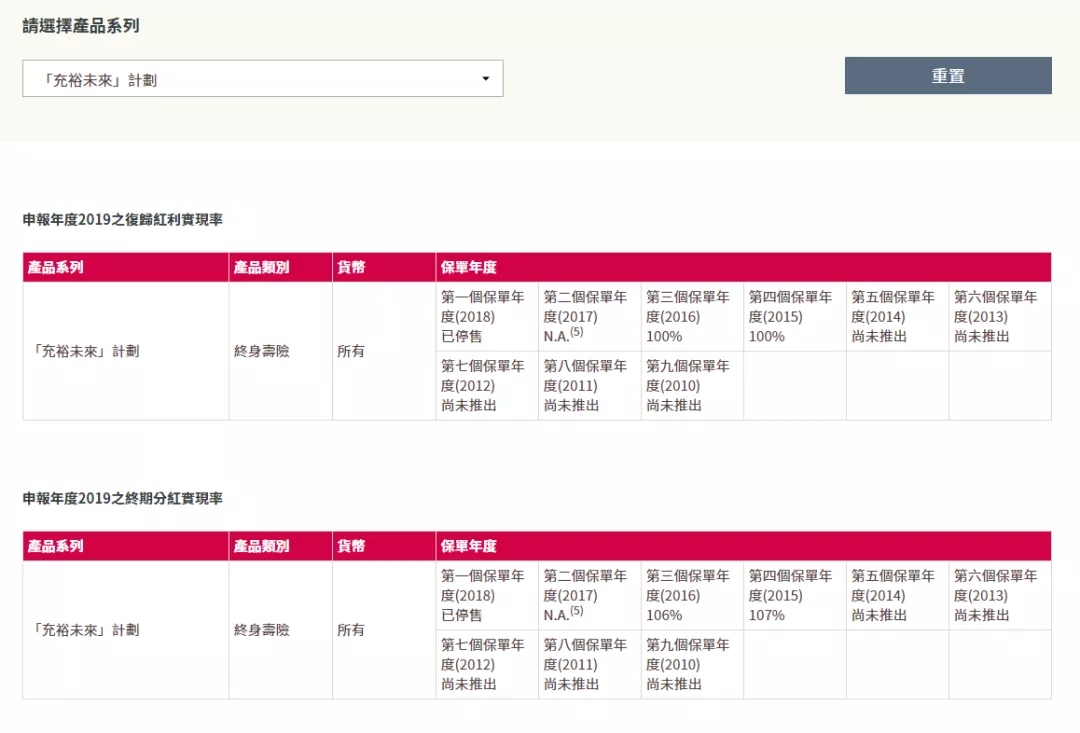Click 保單年度 header in 復歸紅利 table
The image size is (1080, 733).
pos(743,267)
